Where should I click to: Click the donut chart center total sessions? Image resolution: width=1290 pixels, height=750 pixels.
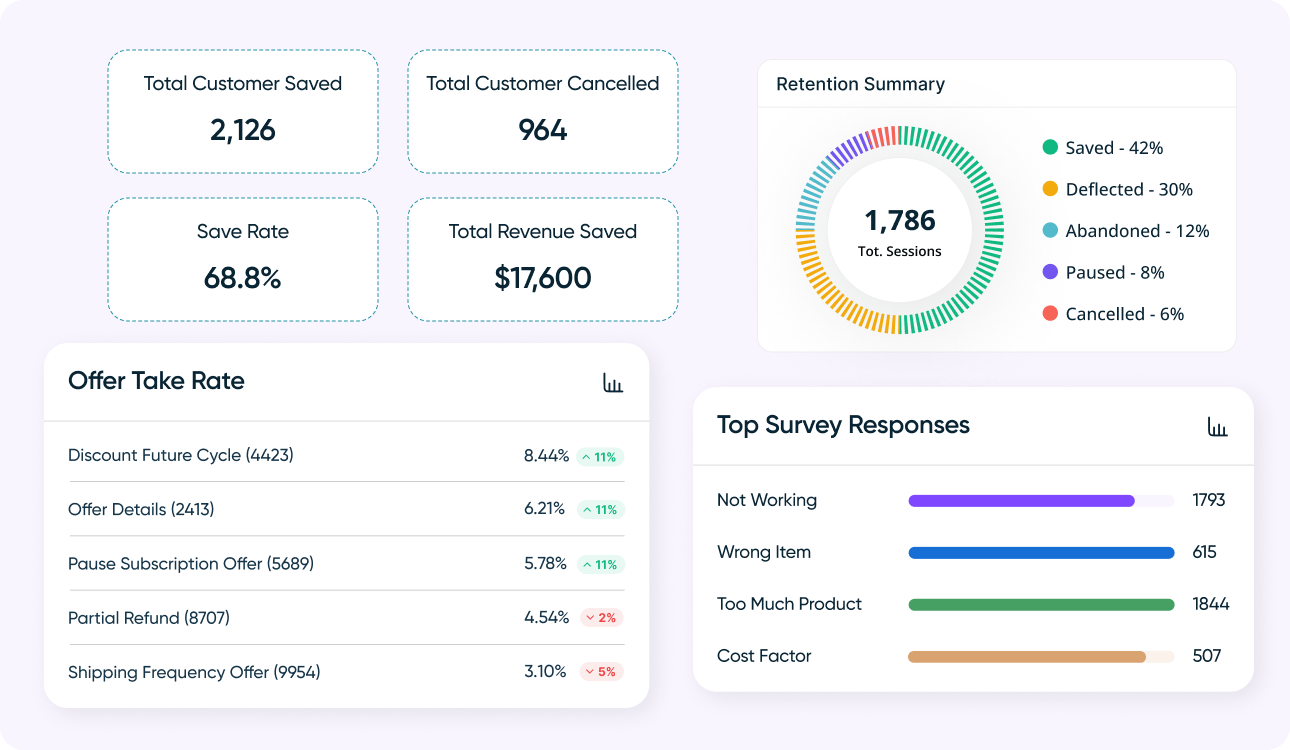[900, 231]
